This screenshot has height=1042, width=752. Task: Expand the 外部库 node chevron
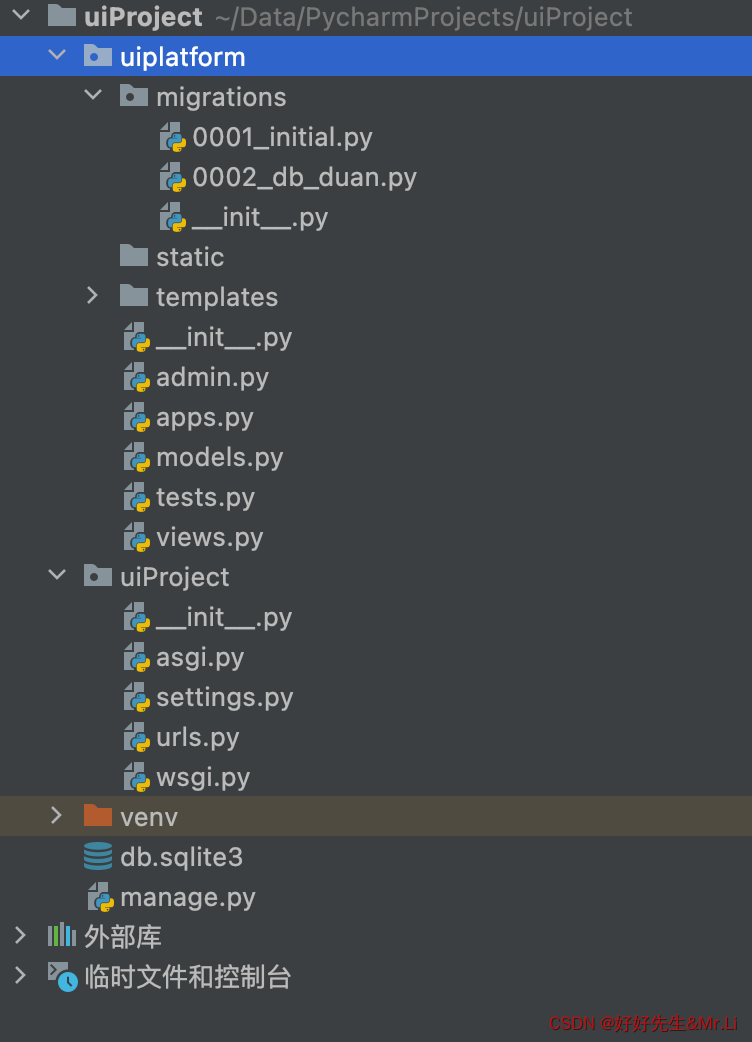(x=21, y=935)
